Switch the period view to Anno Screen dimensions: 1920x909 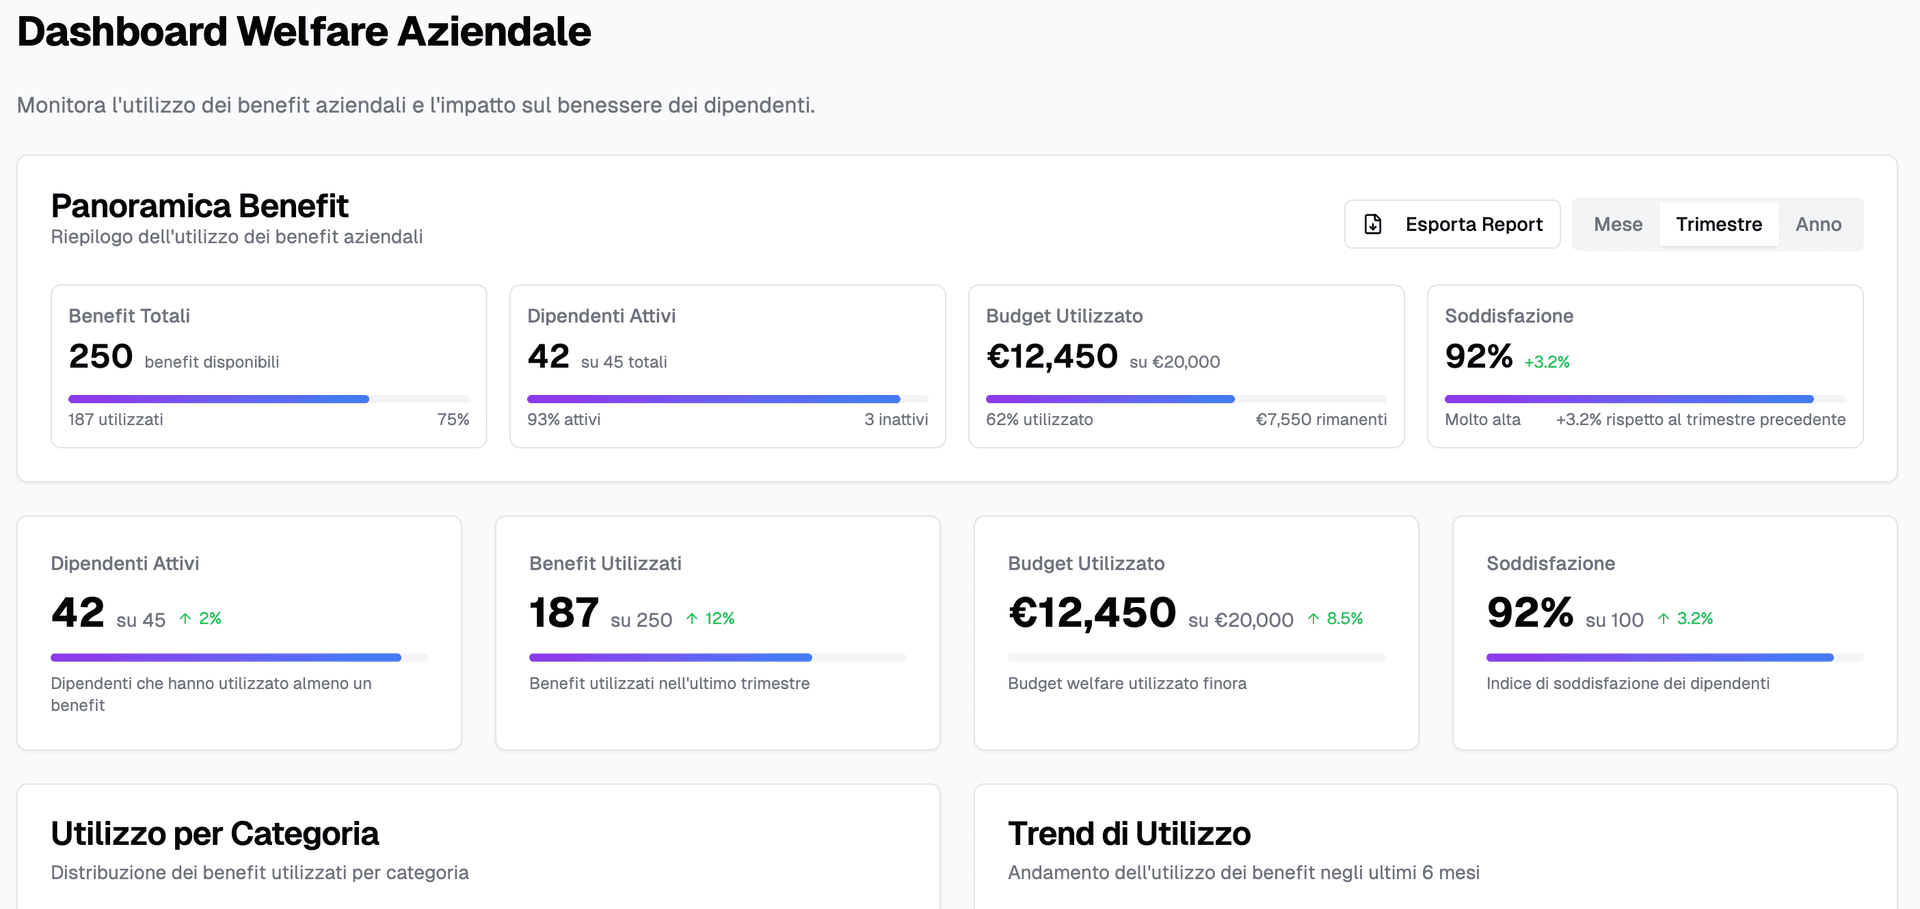(1819, 224)
